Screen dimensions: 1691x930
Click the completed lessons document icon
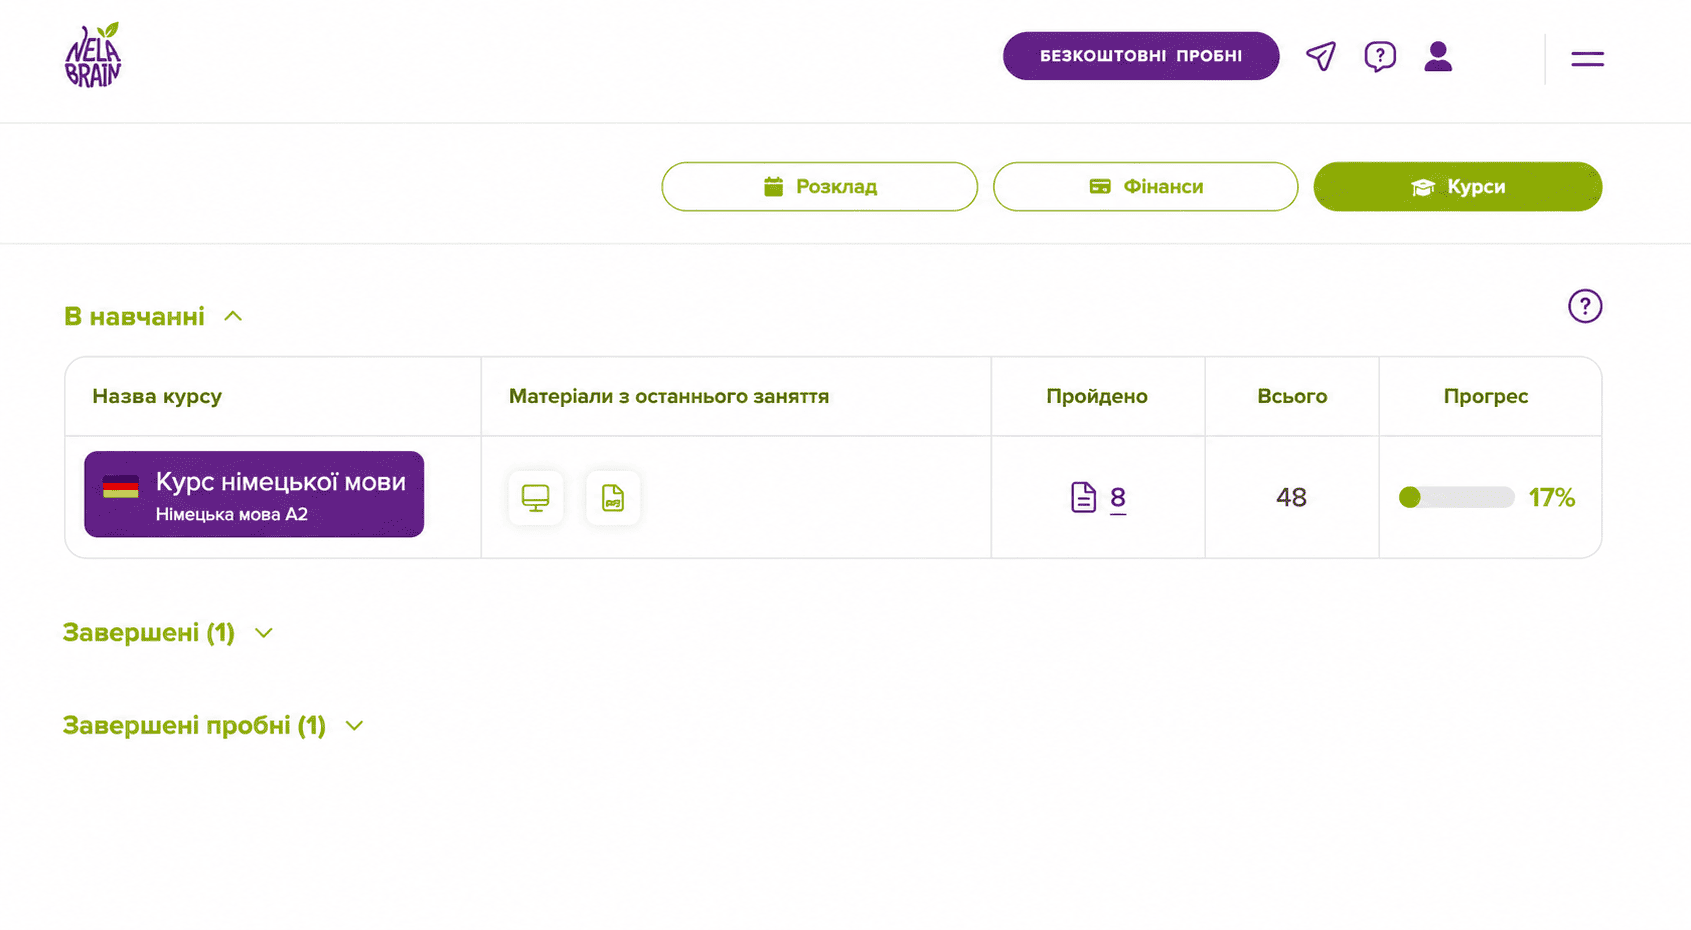1083,497
